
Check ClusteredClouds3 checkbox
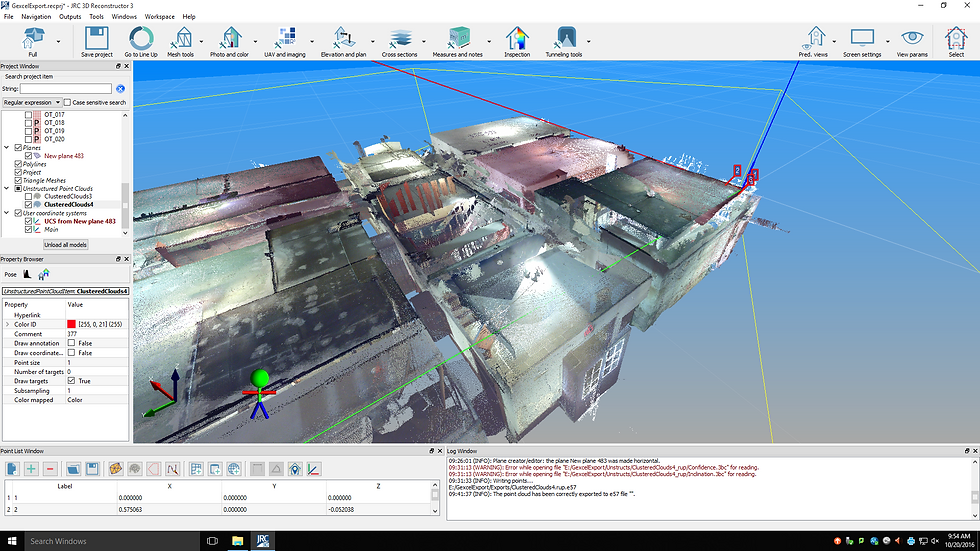click(28, 196)
